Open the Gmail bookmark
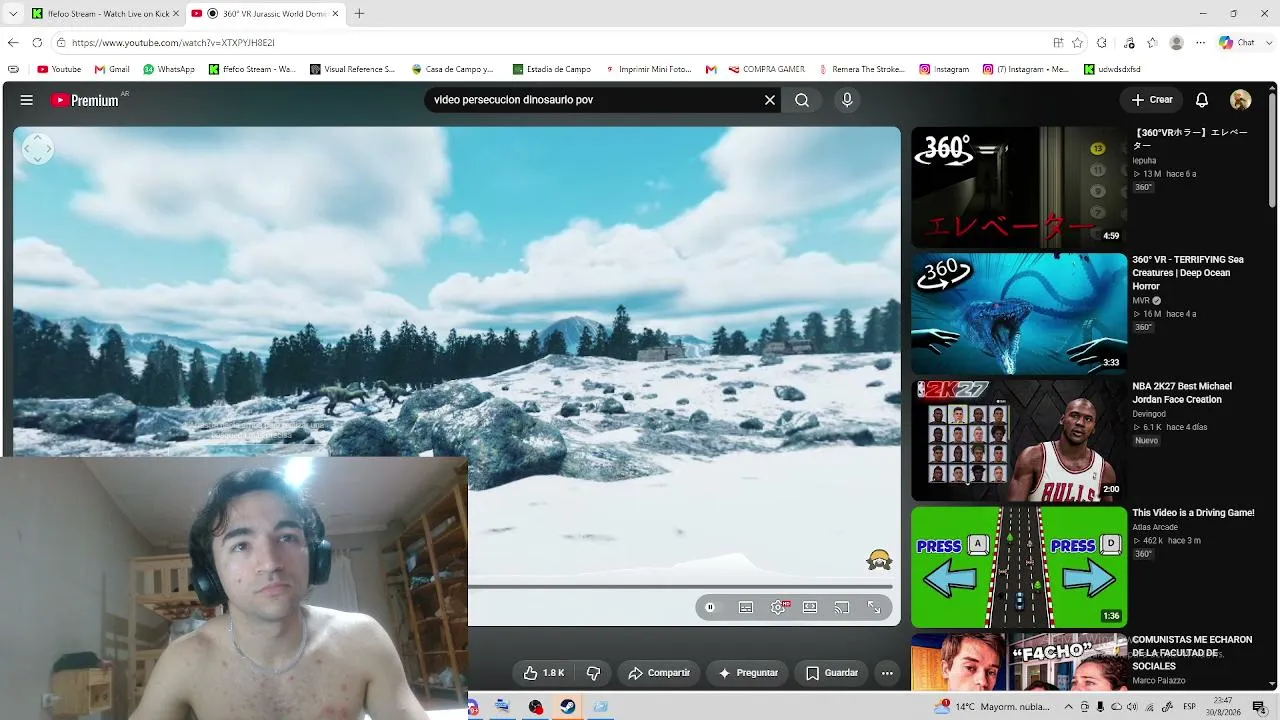 [x=112, y=70]
